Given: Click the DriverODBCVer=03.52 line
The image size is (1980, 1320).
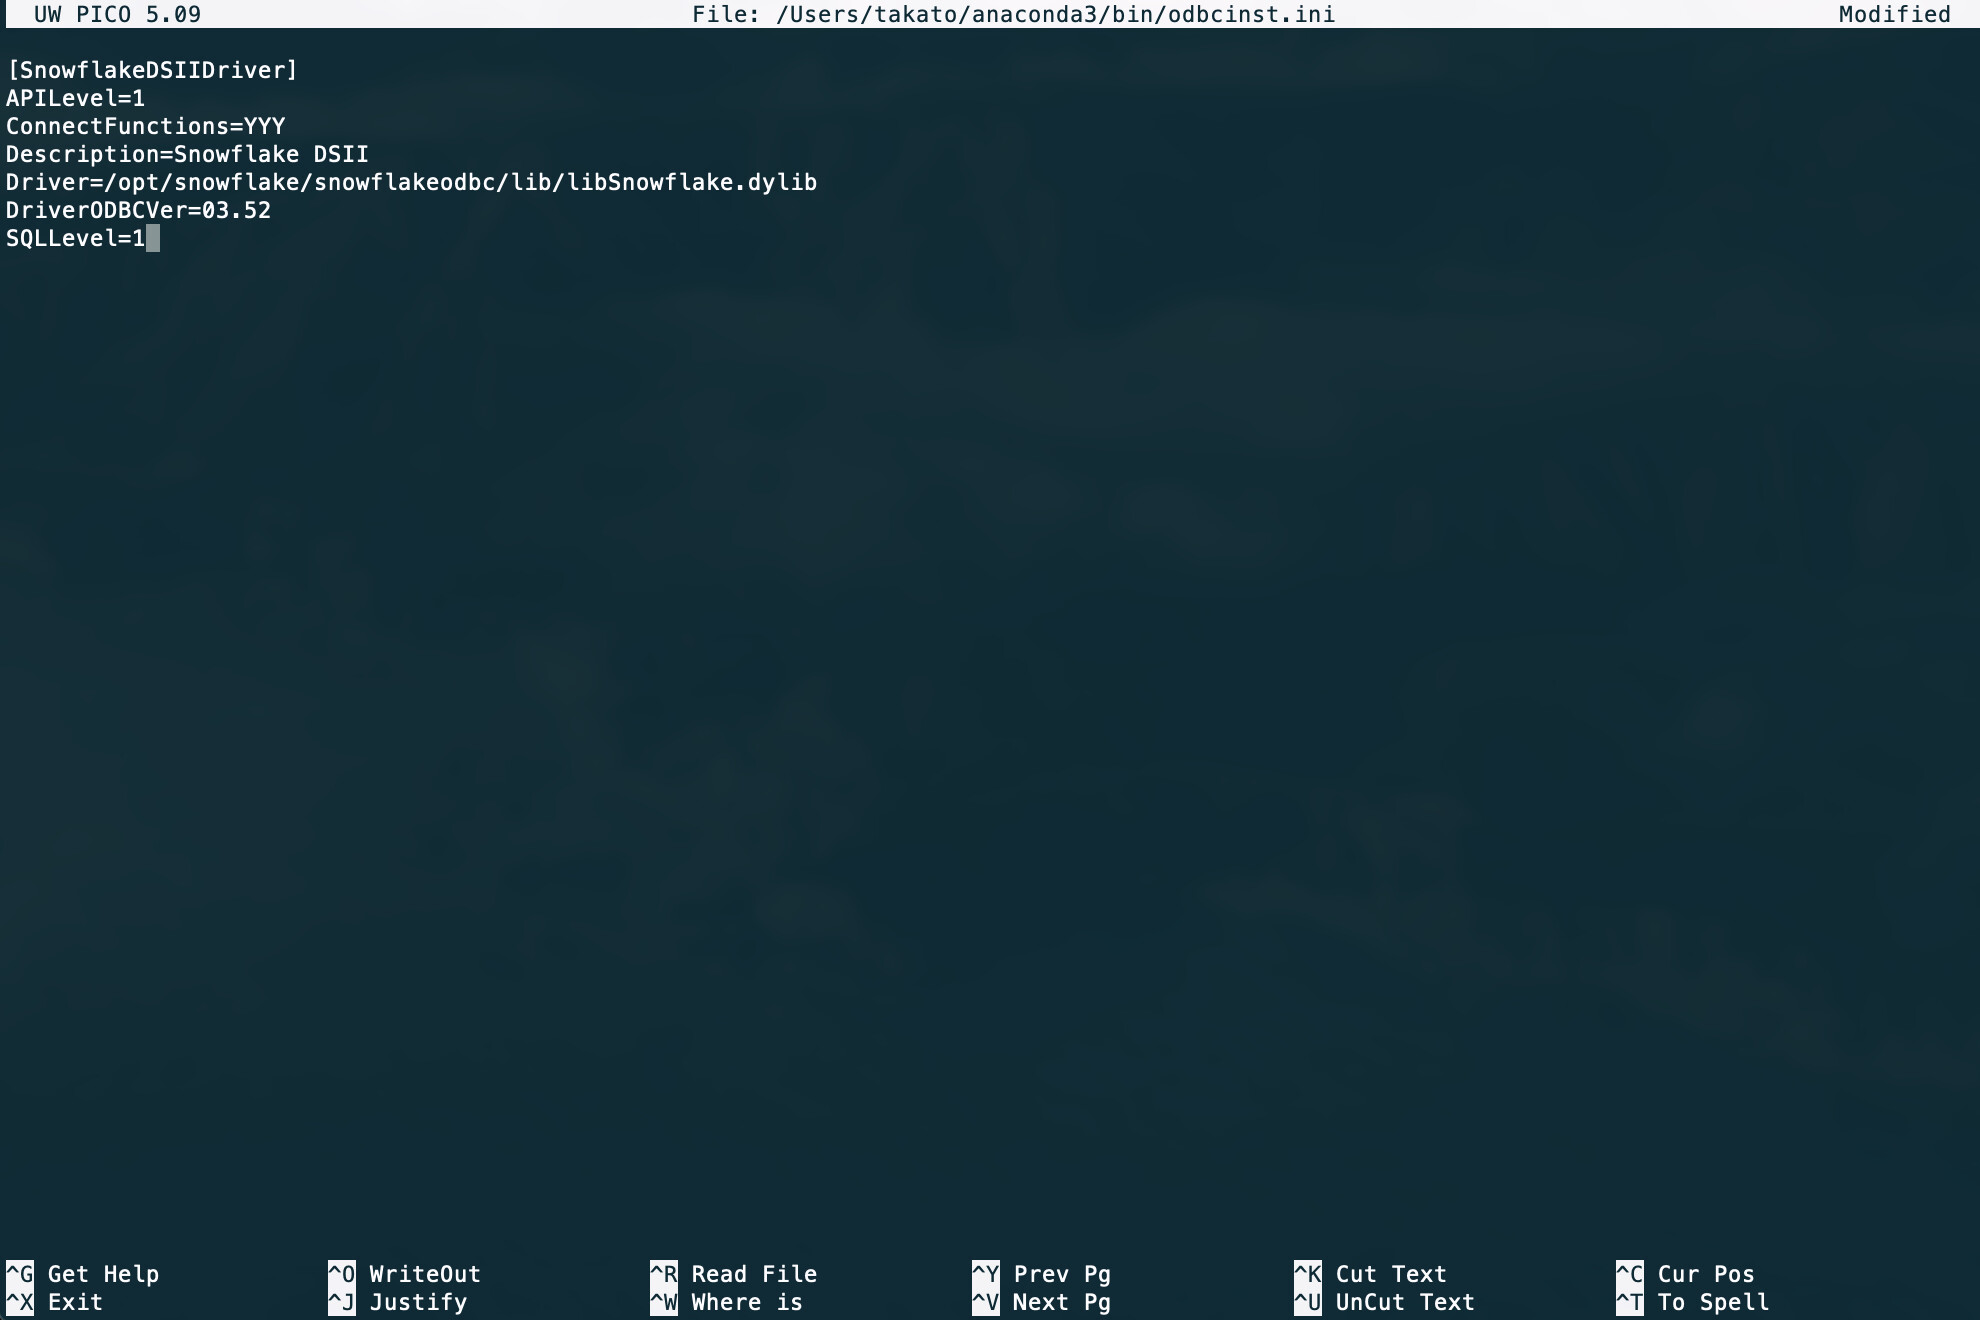Looking at the screenshot, I should pyautogui.click(x=139, y=210).
